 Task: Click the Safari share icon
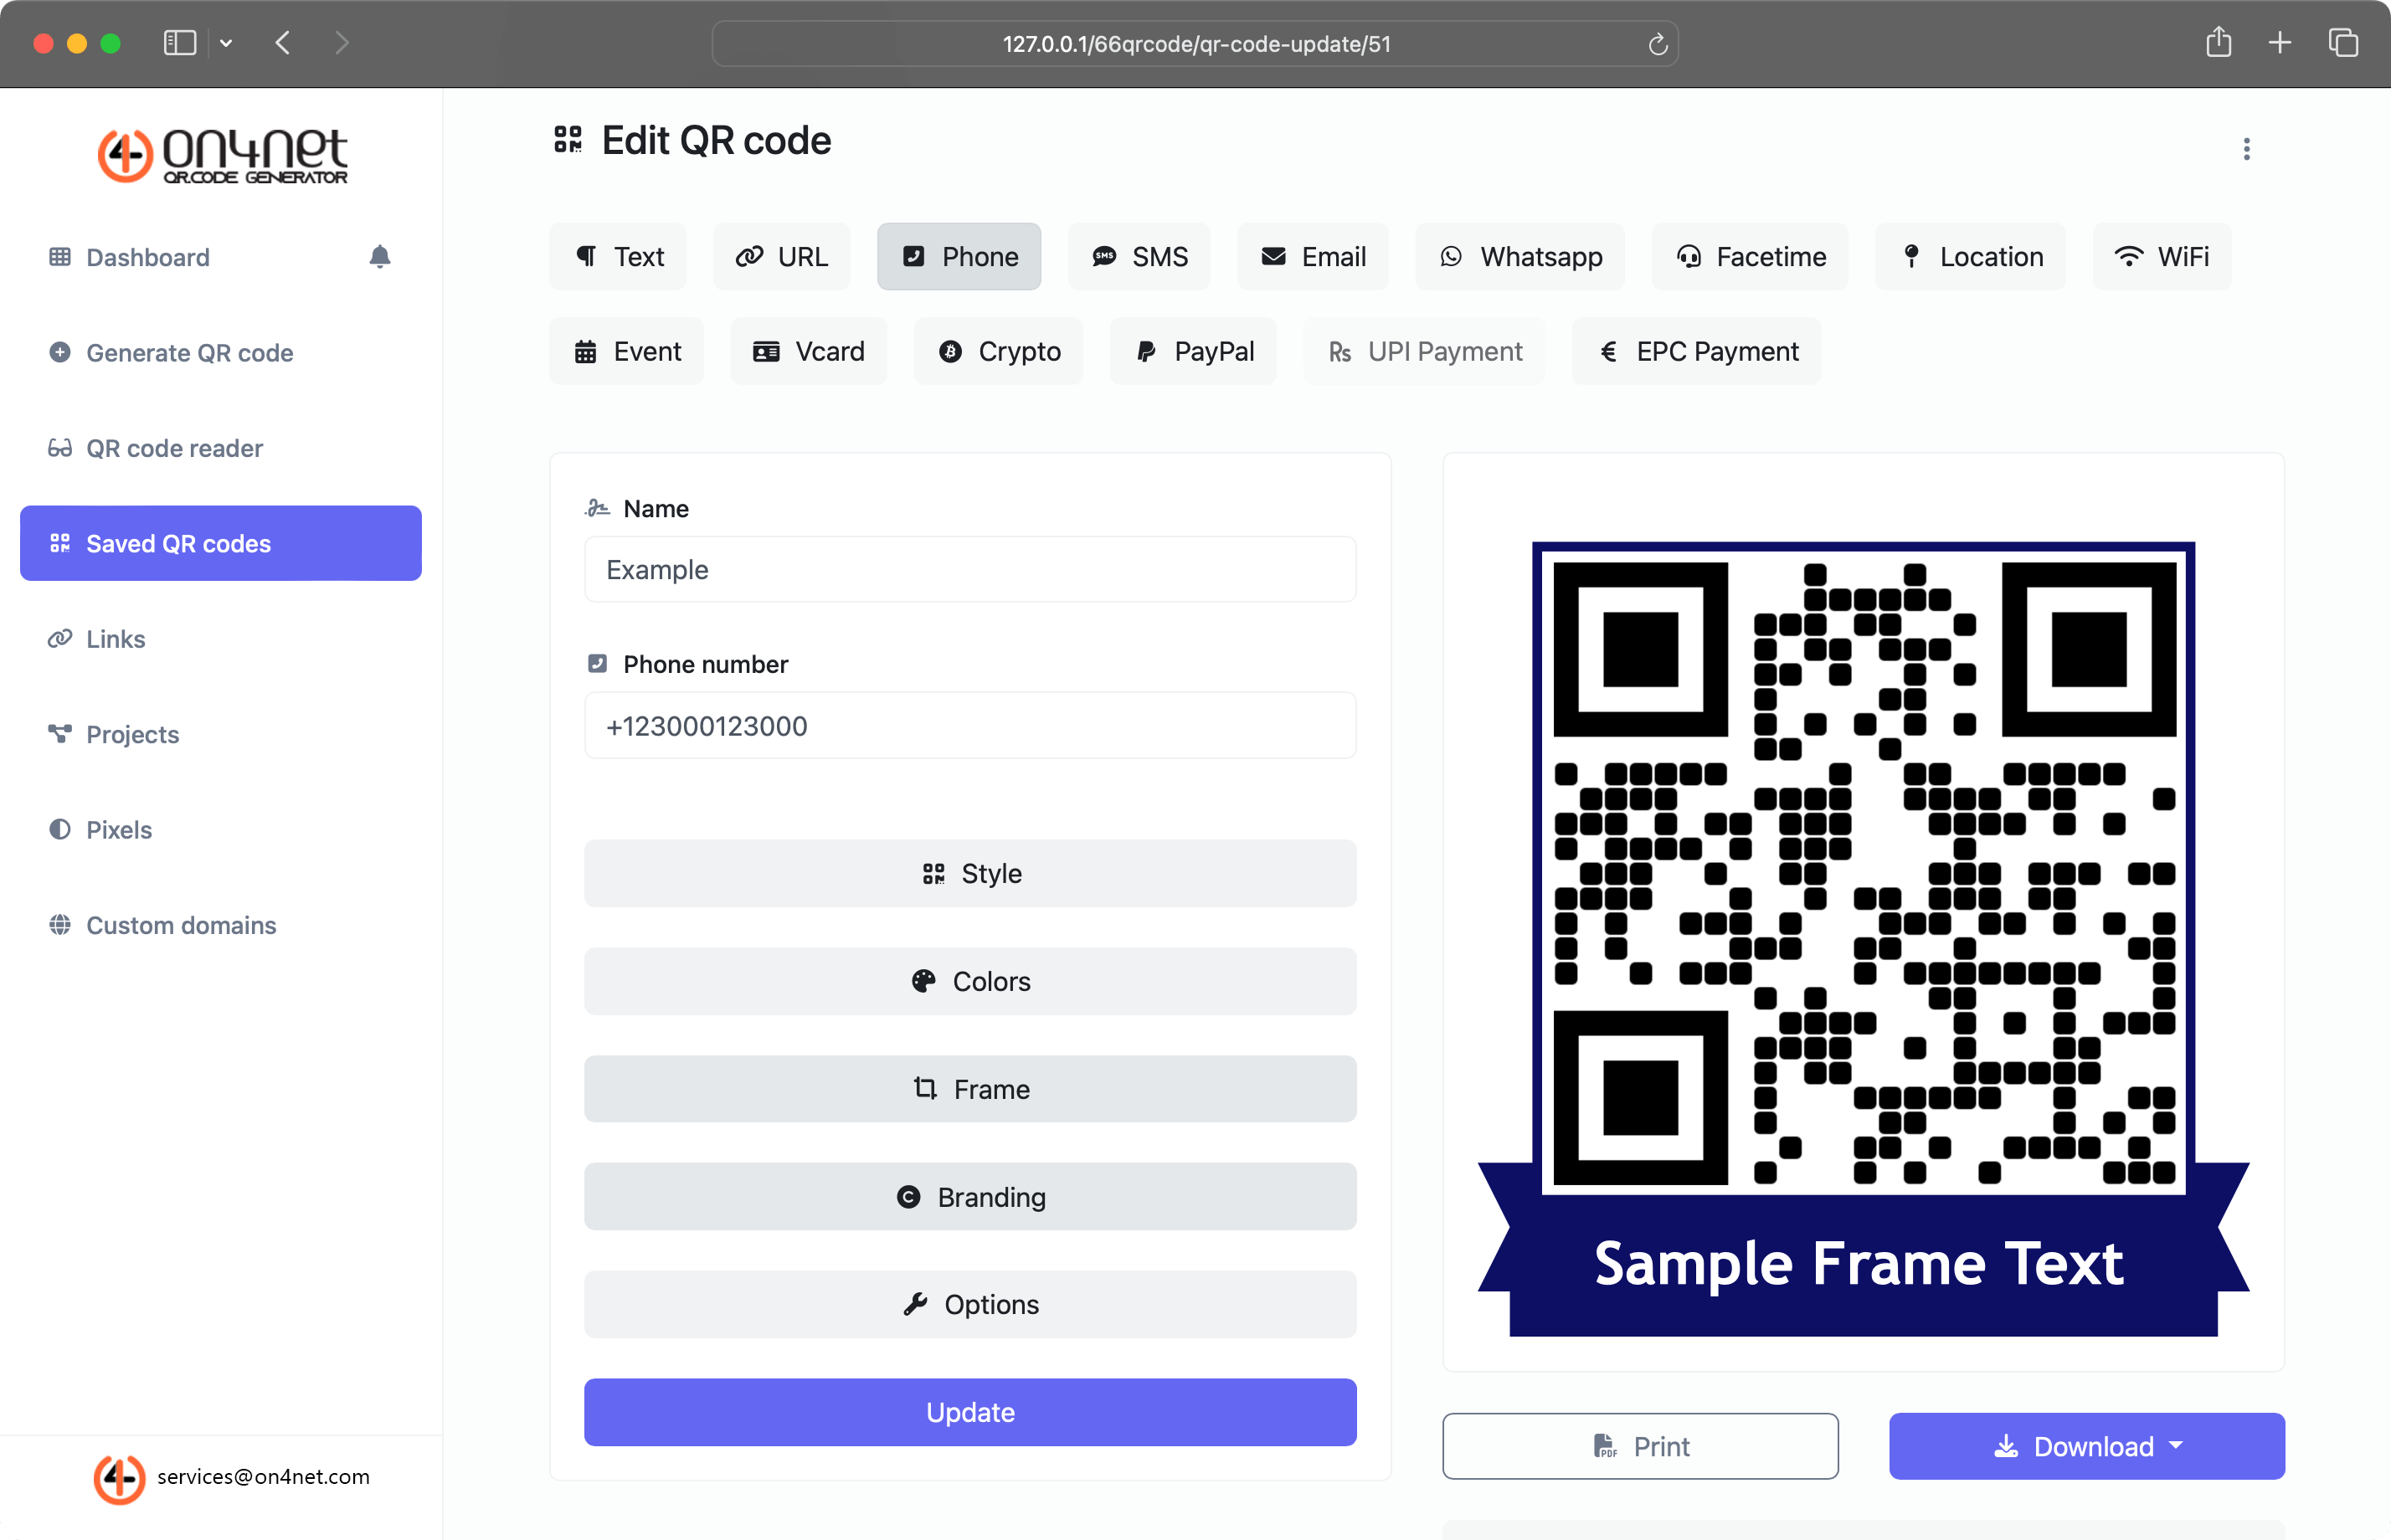pos(2218,42)
